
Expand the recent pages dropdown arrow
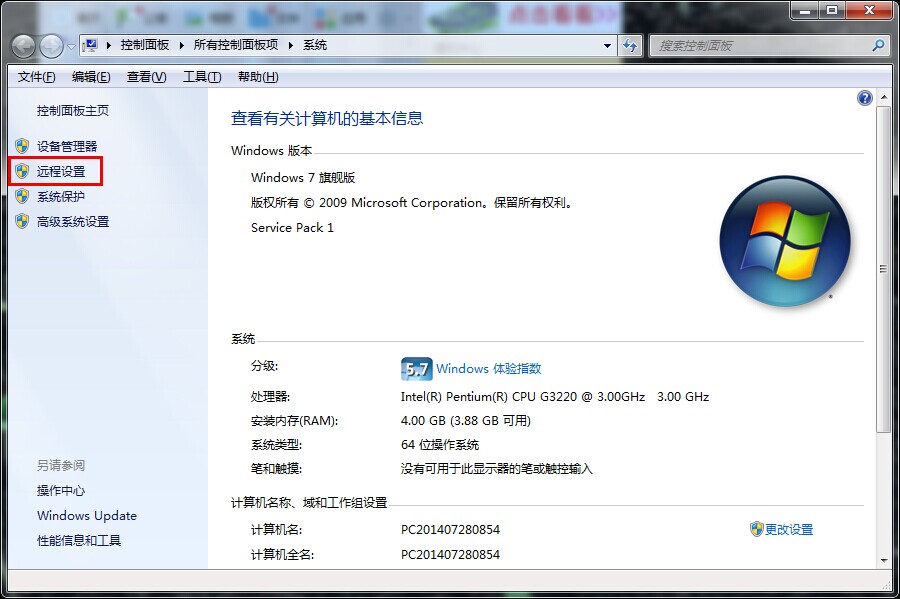70,46
